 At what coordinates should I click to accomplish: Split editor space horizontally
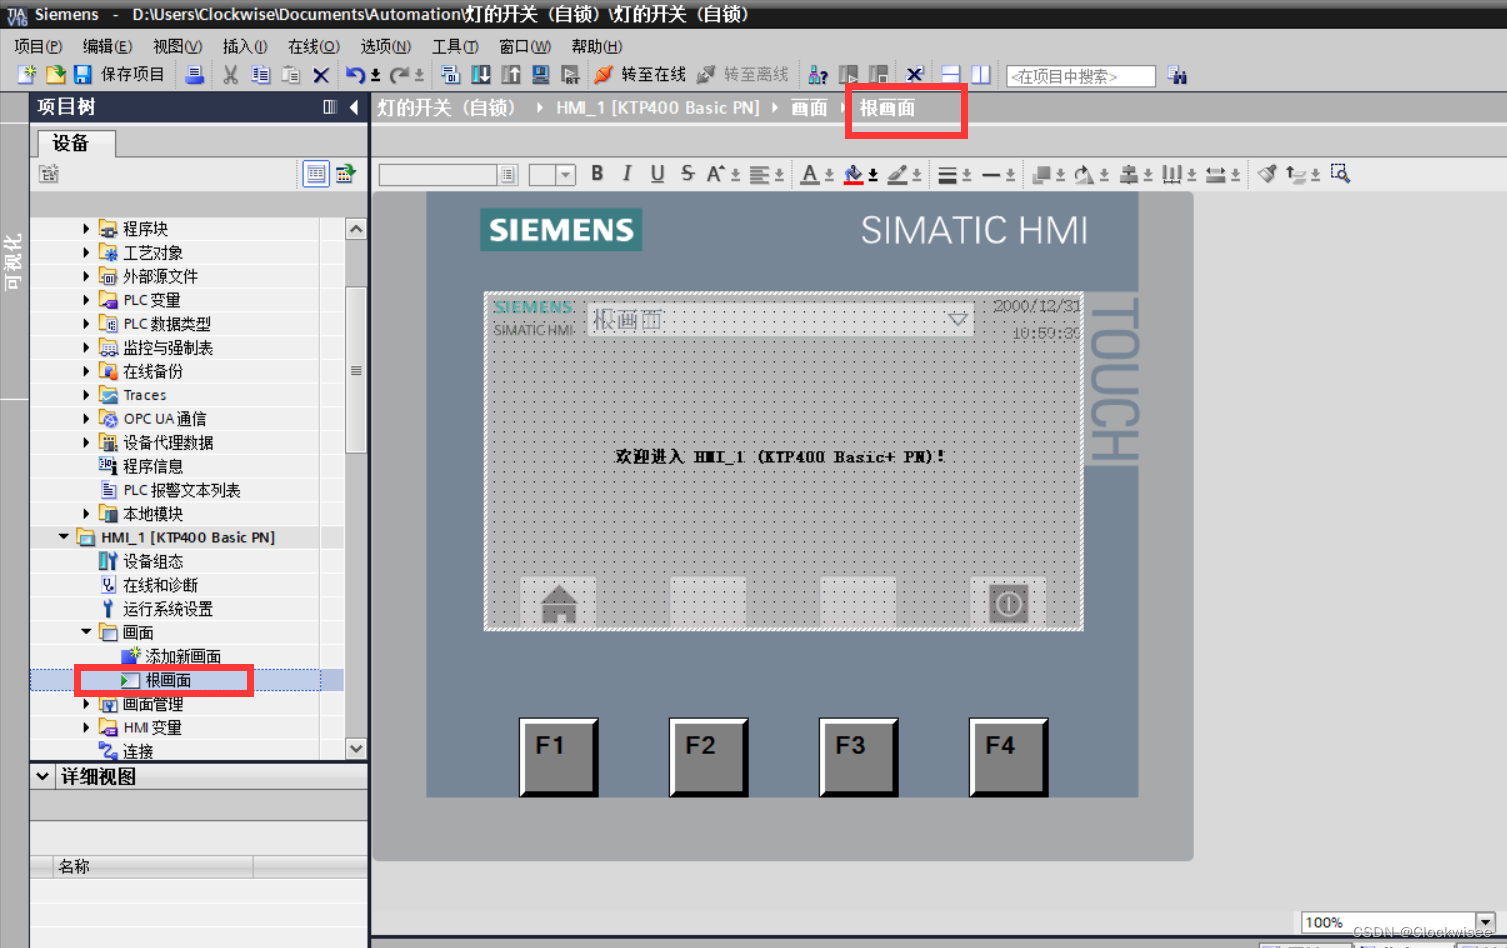click(951, 75)
